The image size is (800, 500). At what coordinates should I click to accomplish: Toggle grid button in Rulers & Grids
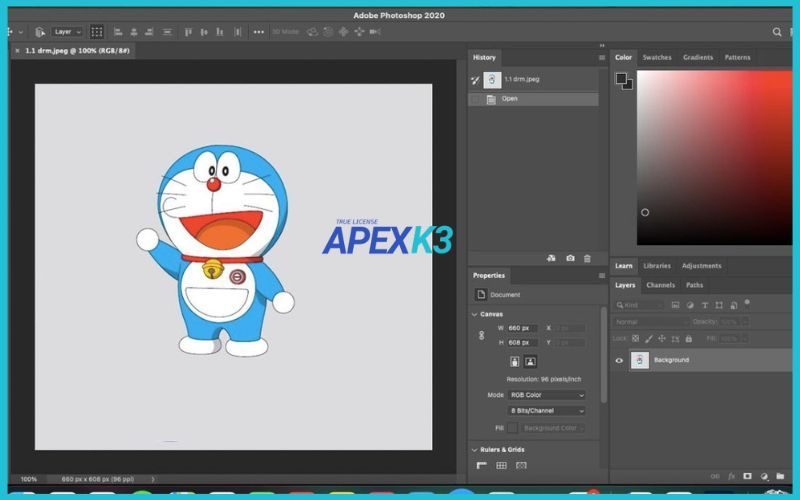click(x=502, y=465)
